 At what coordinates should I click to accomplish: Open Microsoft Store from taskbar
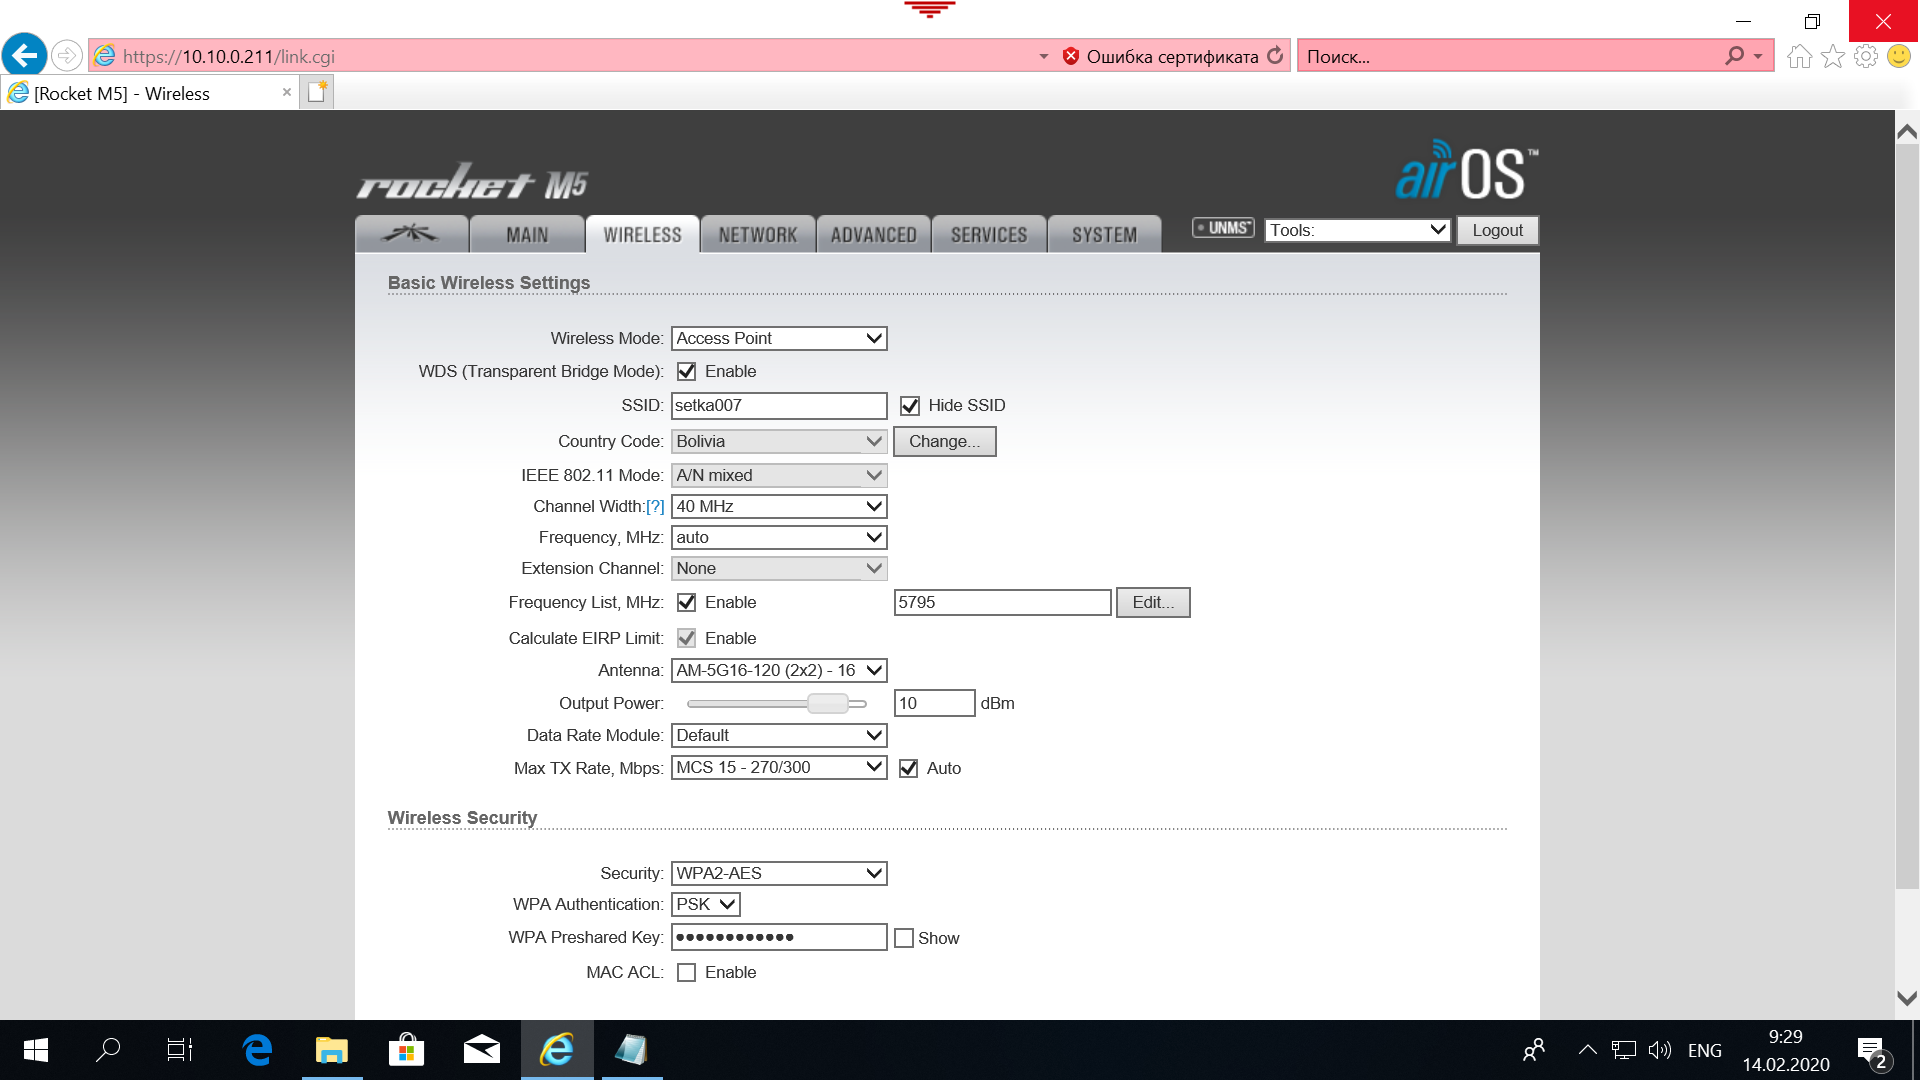click(x=406, y=1050)
